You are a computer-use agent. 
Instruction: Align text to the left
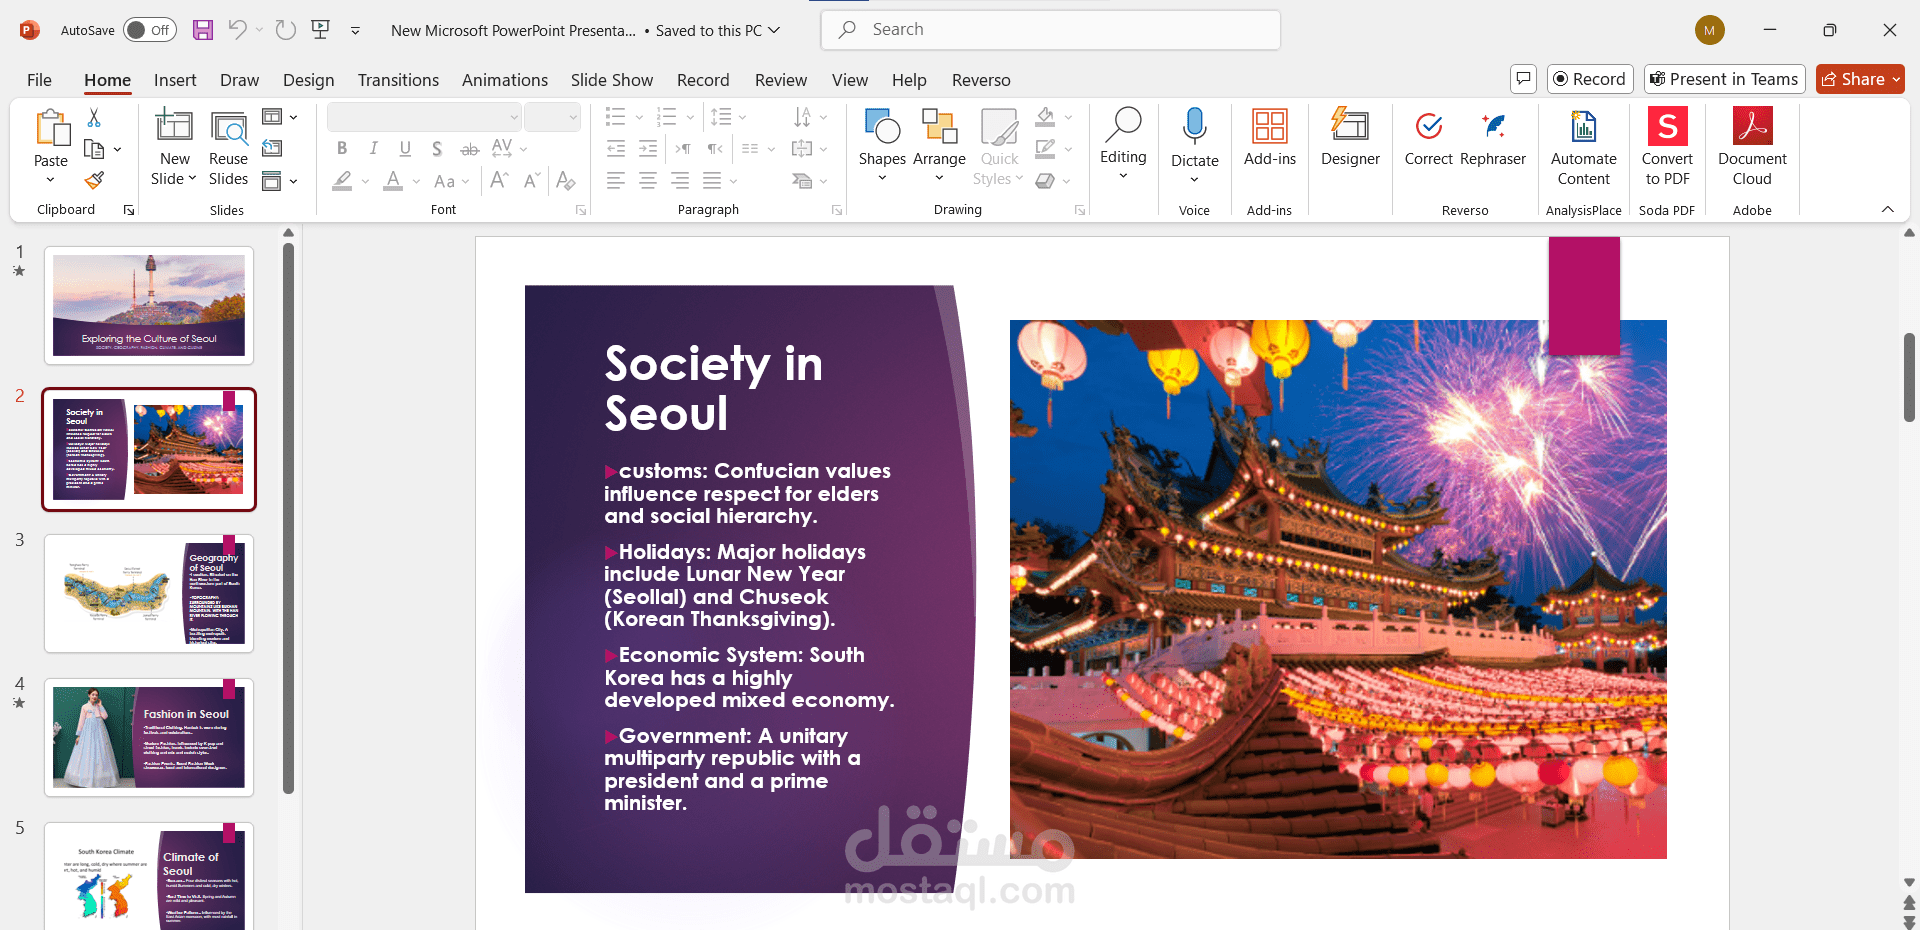[x=616, y=181]
